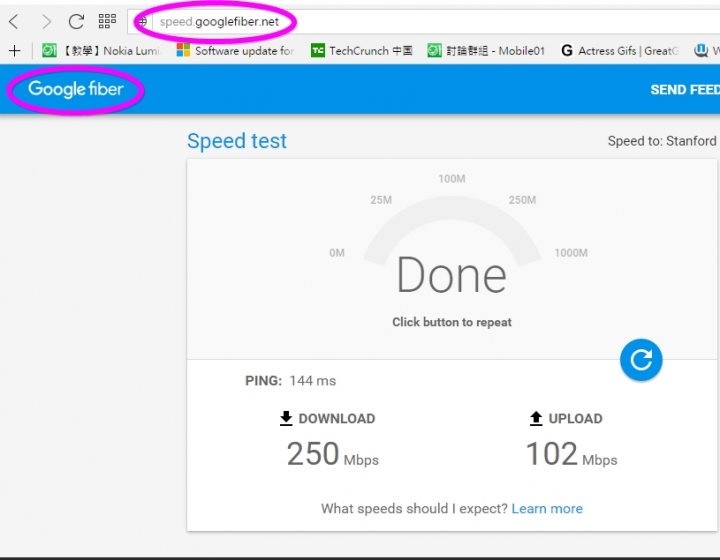This screenshot has width=720, height=560.
Task: Click the browser back arrow
Action: 14,21
